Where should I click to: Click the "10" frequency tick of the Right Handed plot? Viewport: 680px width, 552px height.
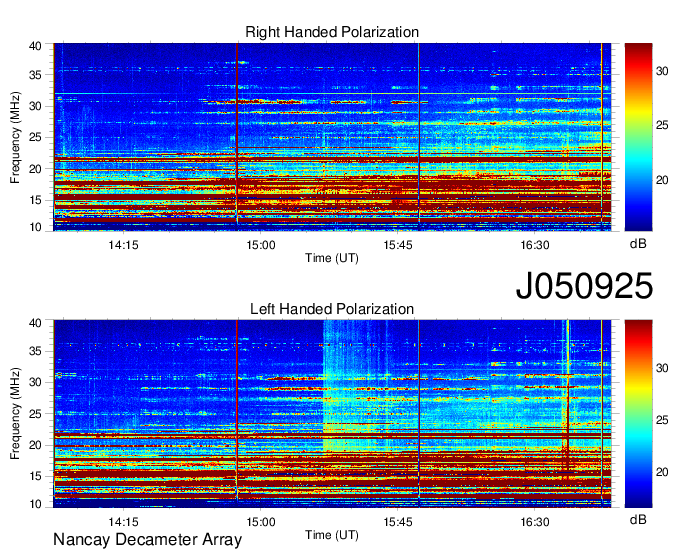pos(35,227)
